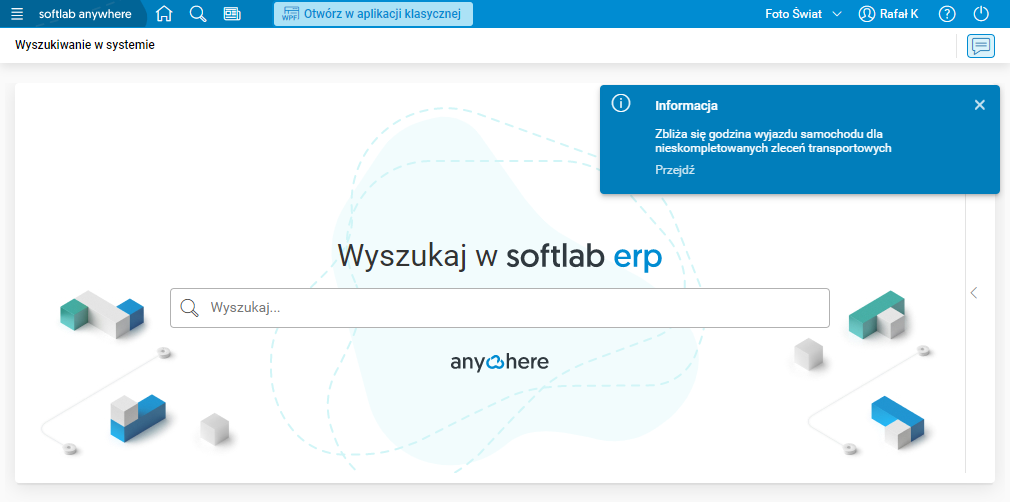Click the notification message about zleceń transportowych

(773, 141)
